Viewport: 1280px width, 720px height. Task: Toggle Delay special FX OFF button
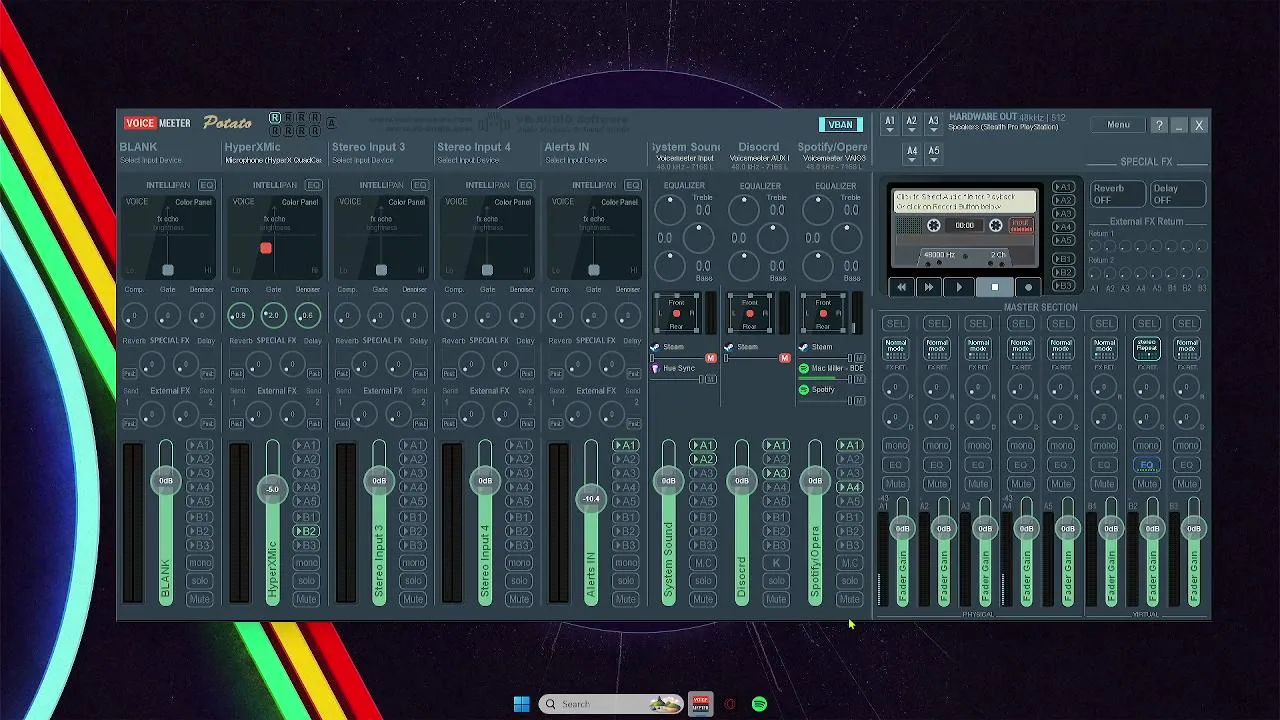click(1176, 194)
